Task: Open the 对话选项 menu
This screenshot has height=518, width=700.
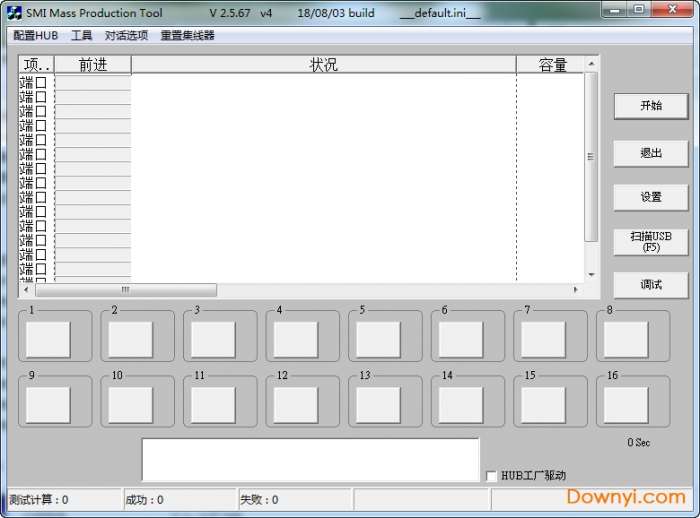Action: pos(126,35)
